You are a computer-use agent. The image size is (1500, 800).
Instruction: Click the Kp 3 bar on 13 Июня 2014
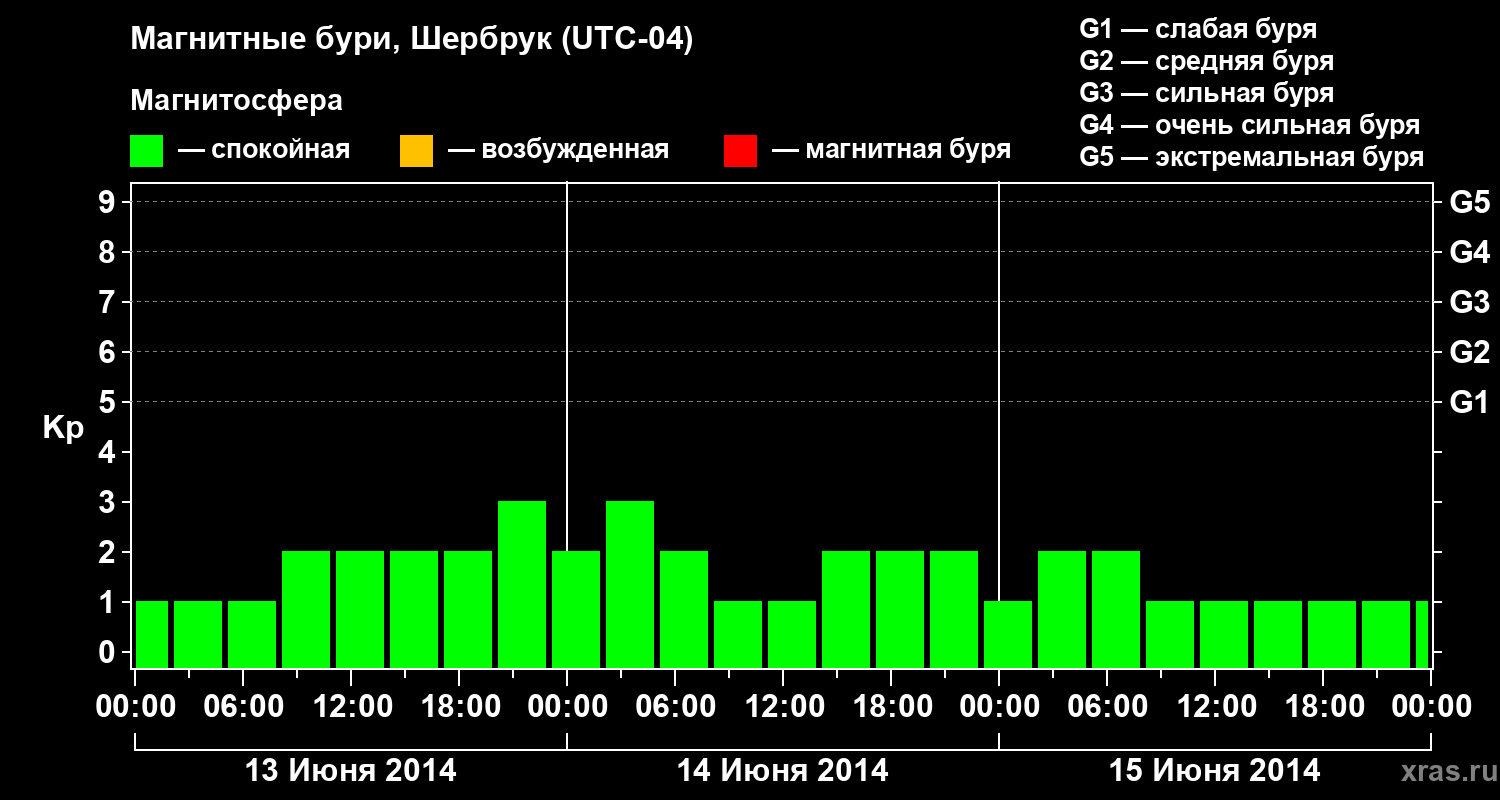pyautogui.click(x=522, y=584)
